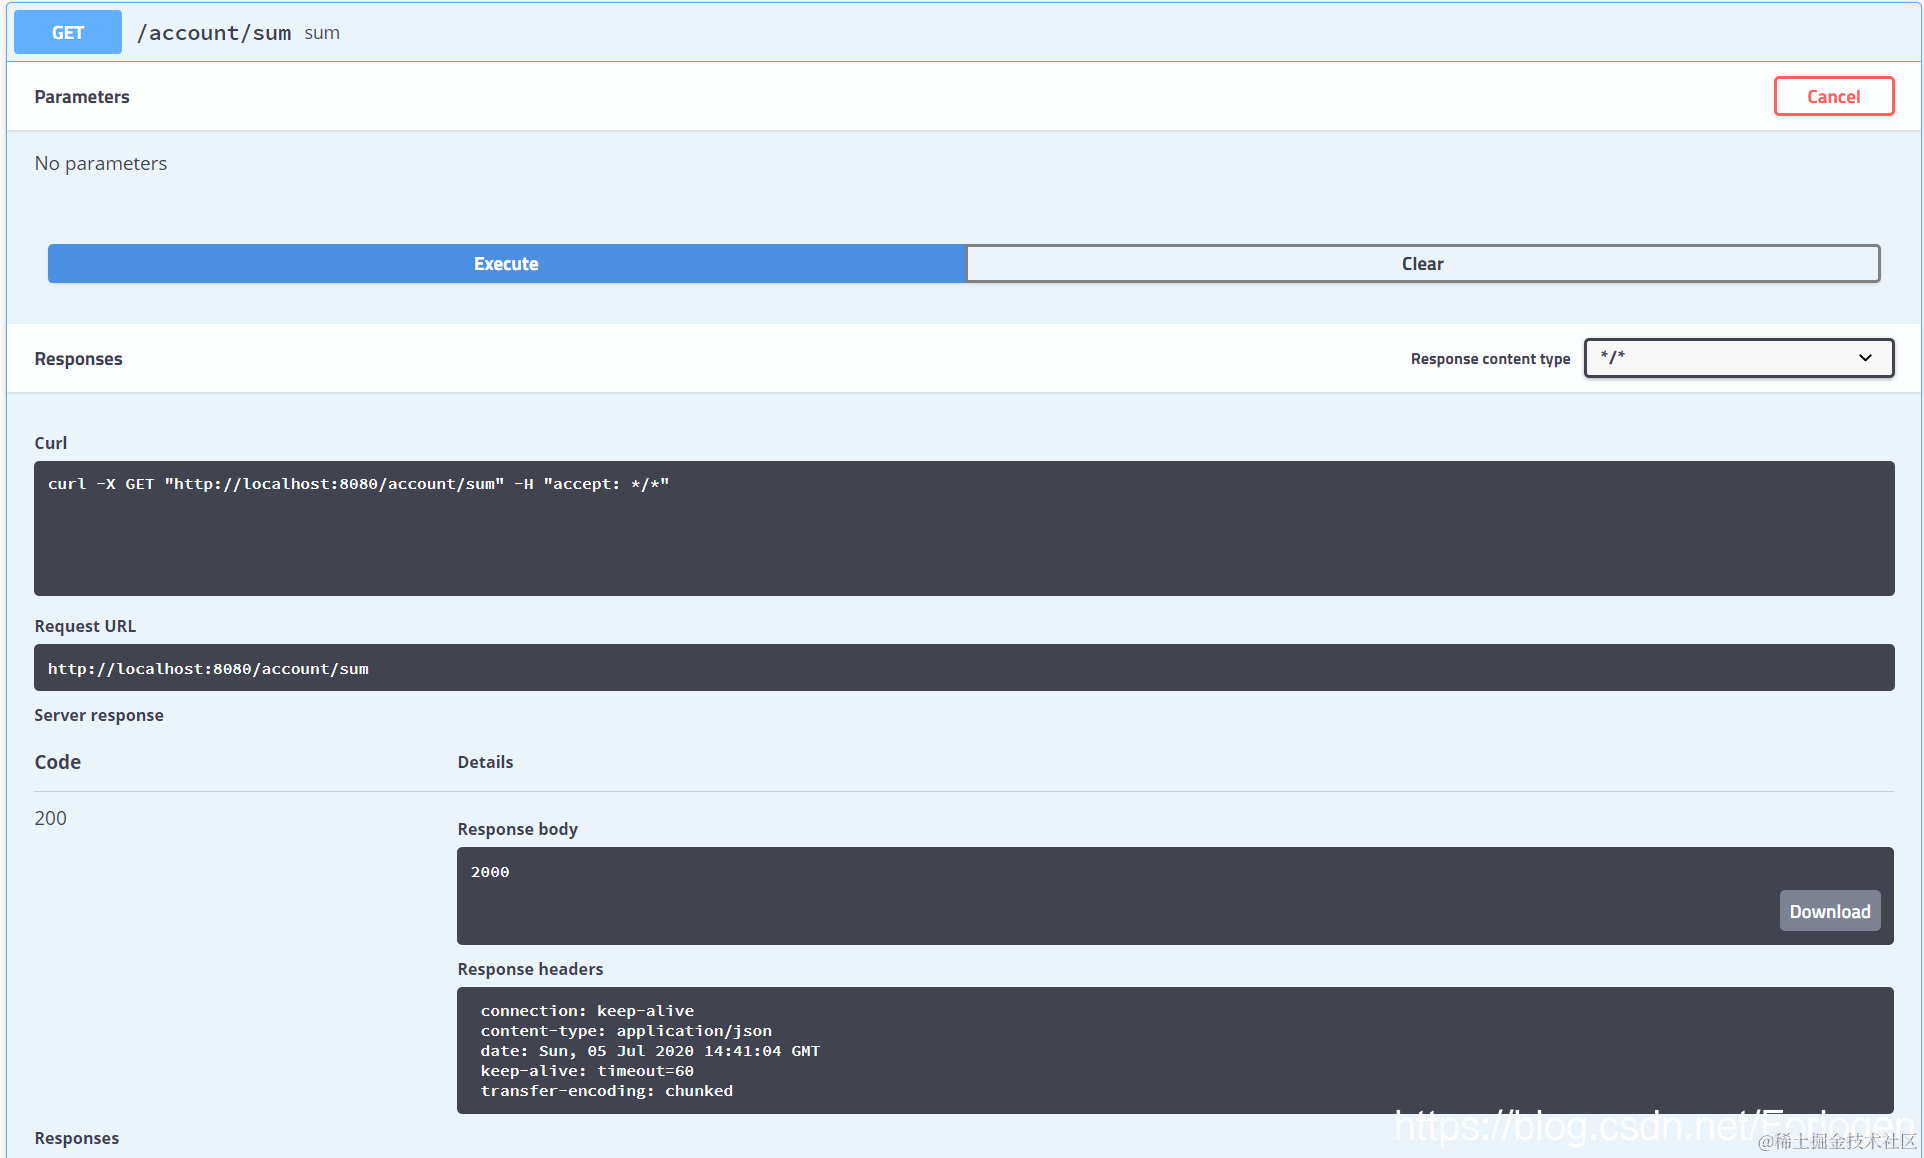The height and width of the screenshot is (1158, 1924).
Task: Click the red Cancel button
Action: click(x=1833, y=97)
